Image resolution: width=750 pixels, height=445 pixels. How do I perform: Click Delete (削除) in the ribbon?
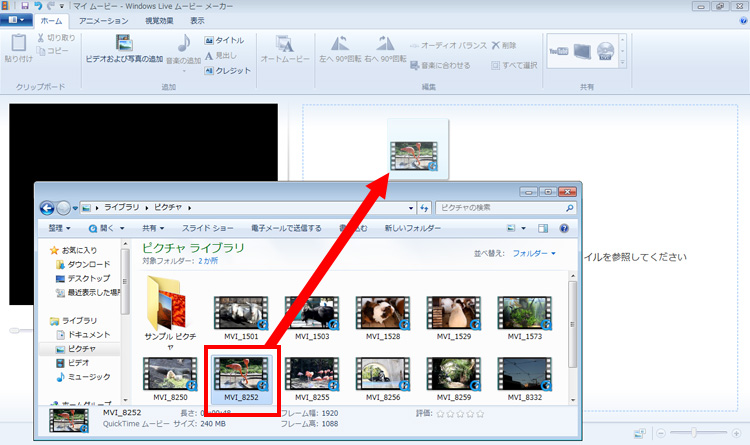tap(504, 45)
